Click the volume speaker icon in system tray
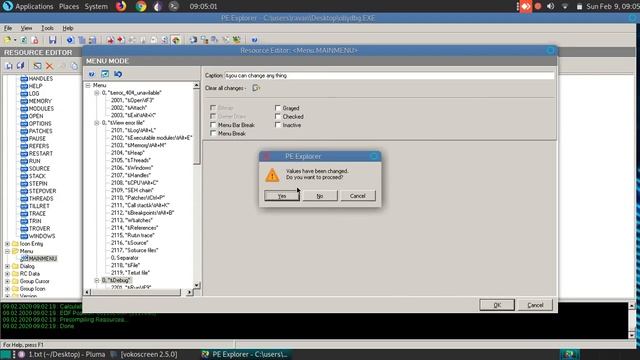640x360 pixels. point(551,6)
